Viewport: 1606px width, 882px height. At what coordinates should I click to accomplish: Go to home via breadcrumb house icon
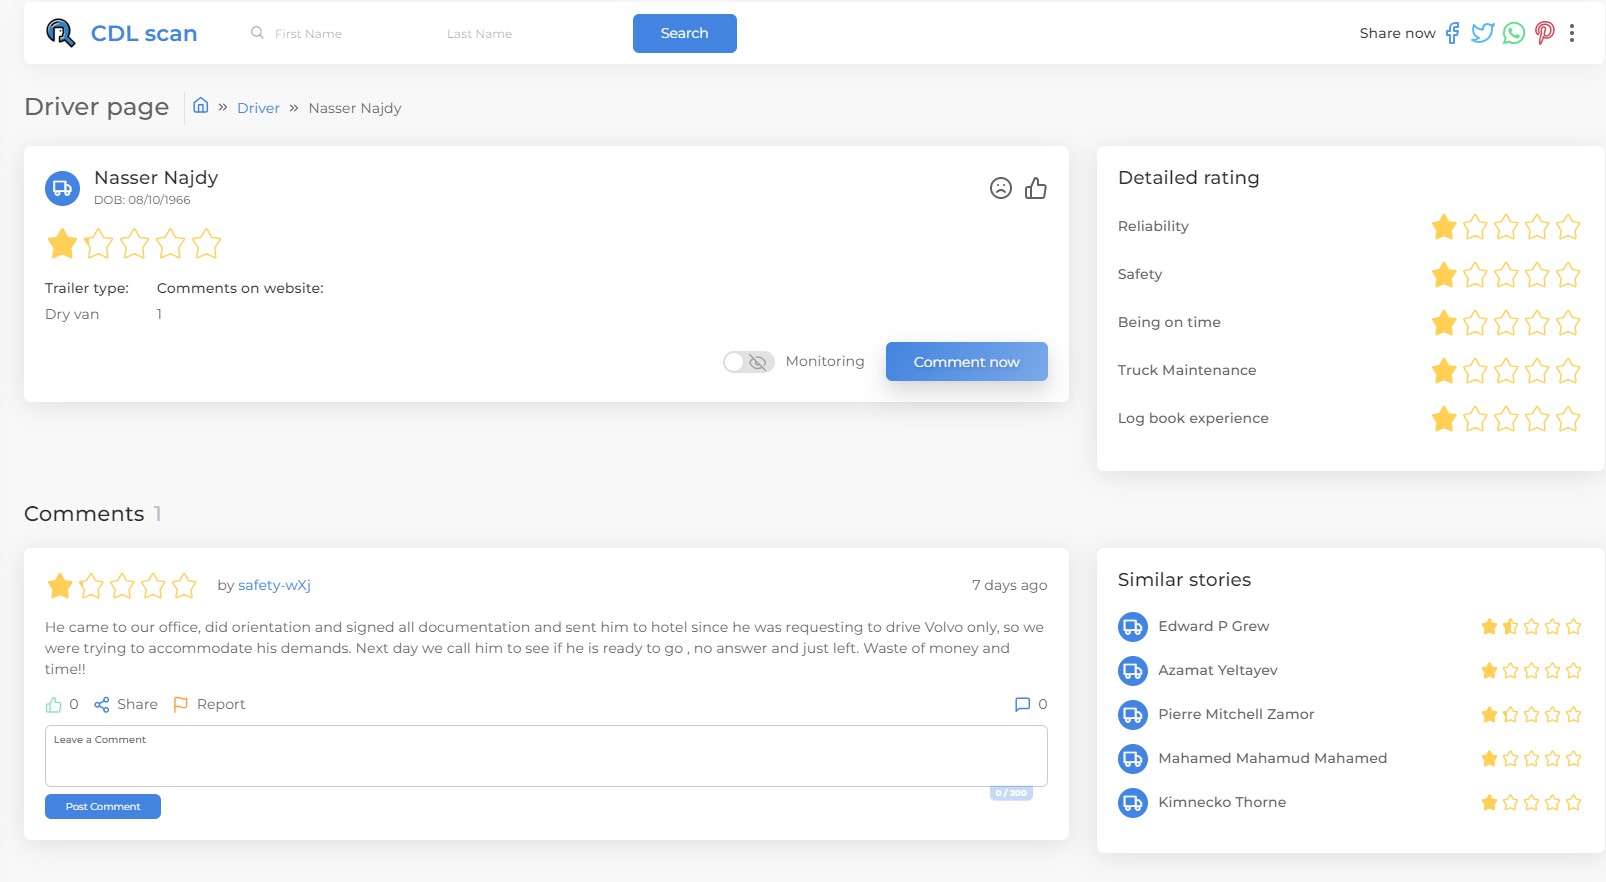point(201,106)
